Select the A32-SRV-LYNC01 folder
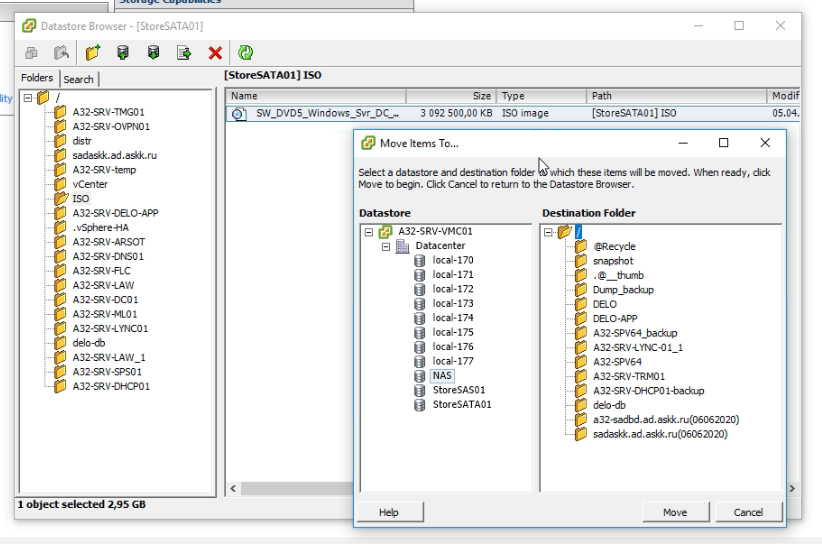The height and width of the screenshot is (544, 822). click(110, 329)
